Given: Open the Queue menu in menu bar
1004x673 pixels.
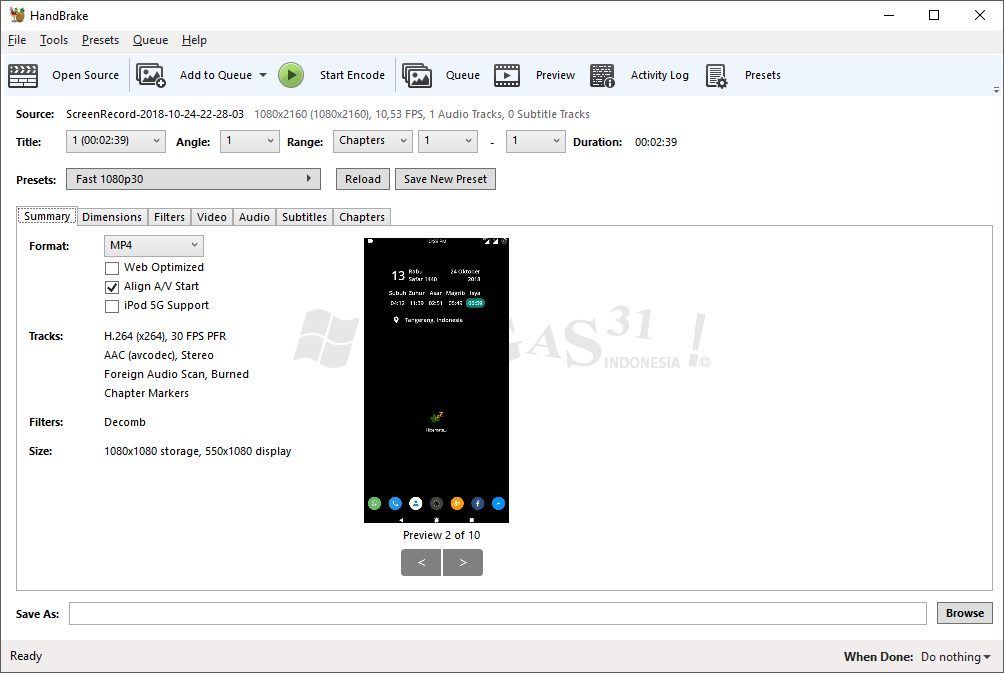Looking at the screenshot, I should [x=150, y=40].
